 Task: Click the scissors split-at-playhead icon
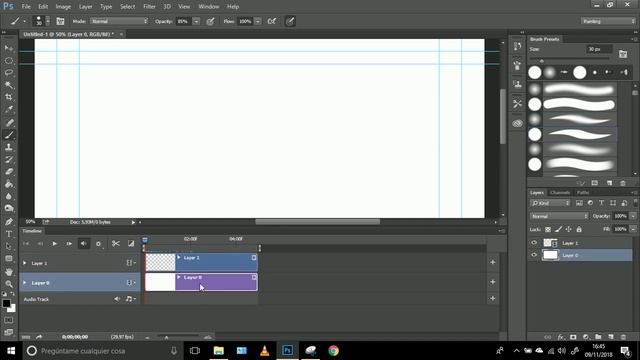(x=116, y=244)
